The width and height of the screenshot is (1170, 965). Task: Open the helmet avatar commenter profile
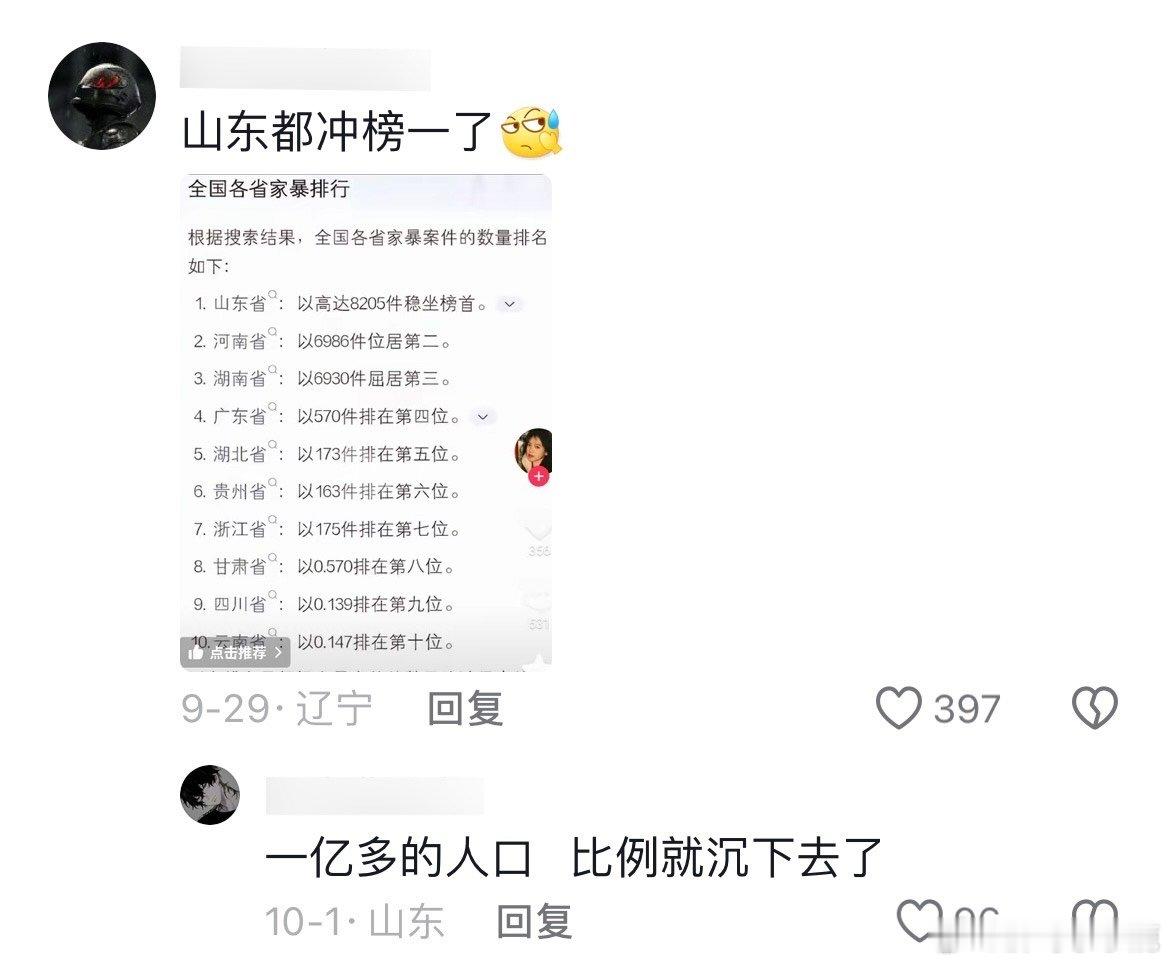pos(101,96)
